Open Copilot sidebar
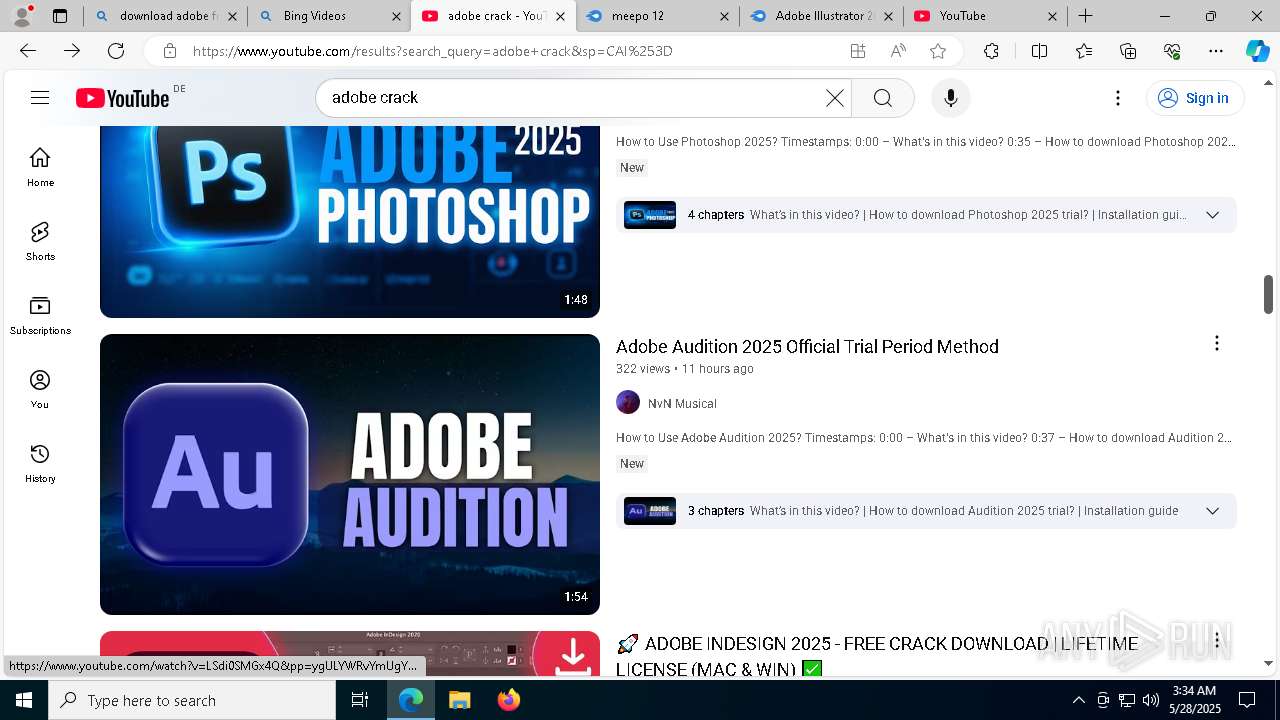The width and height of the screenshot is (1280, 720). coord(1257,51)
